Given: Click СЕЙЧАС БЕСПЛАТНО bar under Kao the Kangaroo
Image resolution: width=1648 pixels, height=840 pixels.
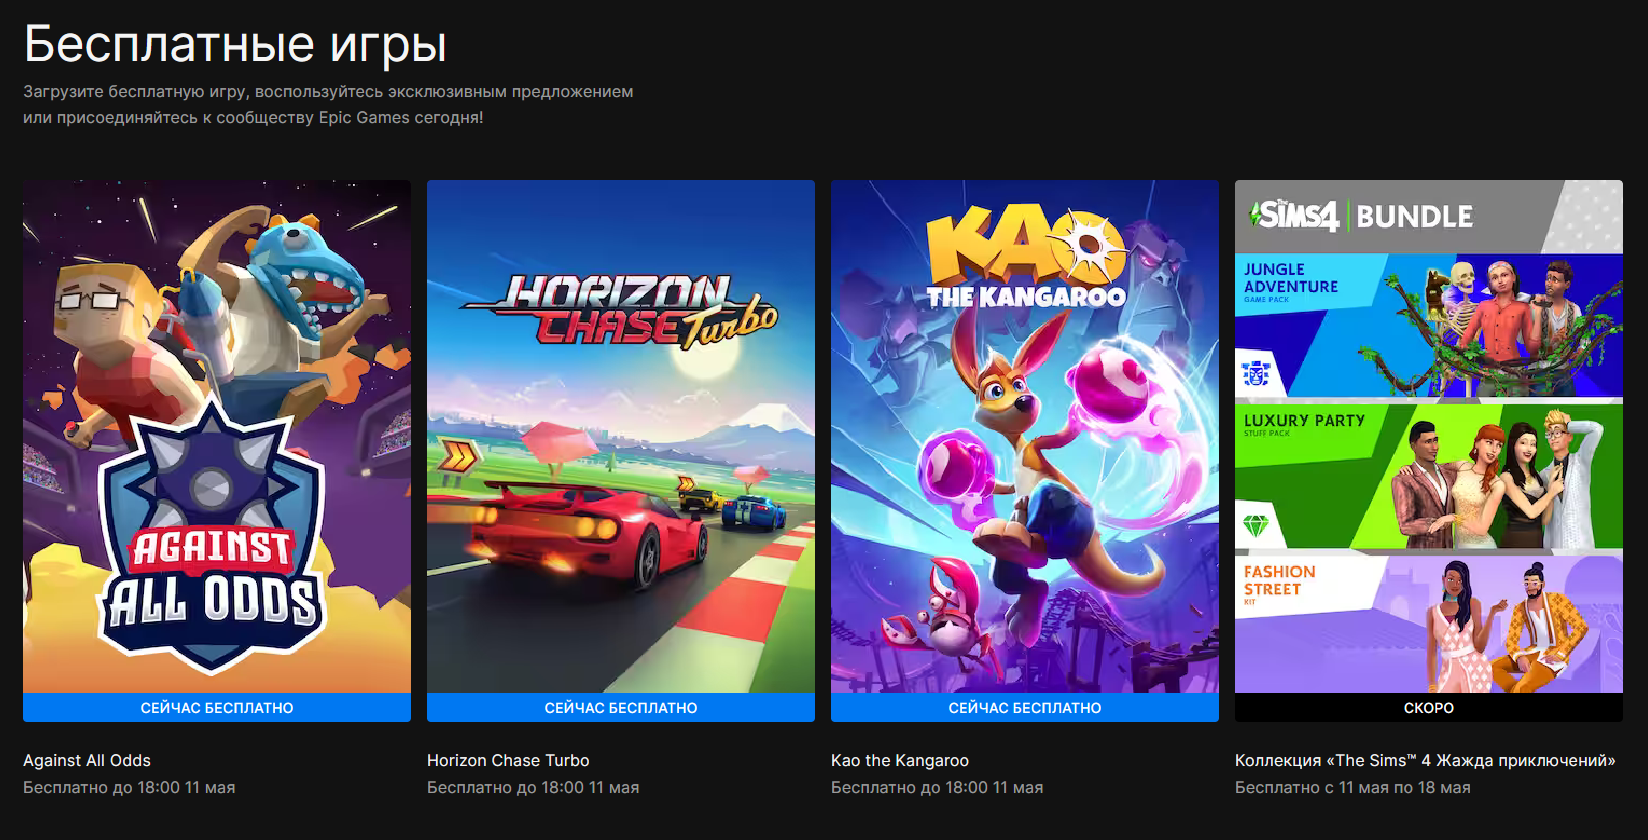Looking at the screenshot, I should tap(1025, 707).
